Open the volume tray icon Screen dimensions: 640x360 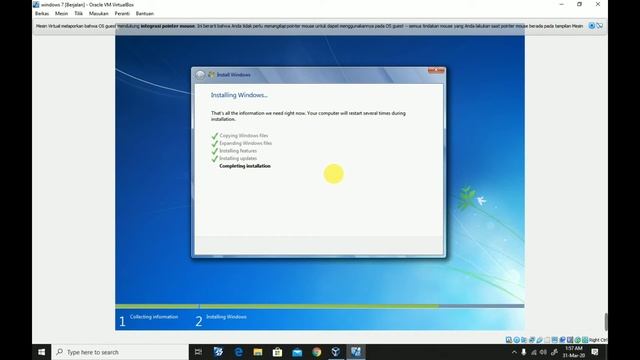(x=543, y=352)
